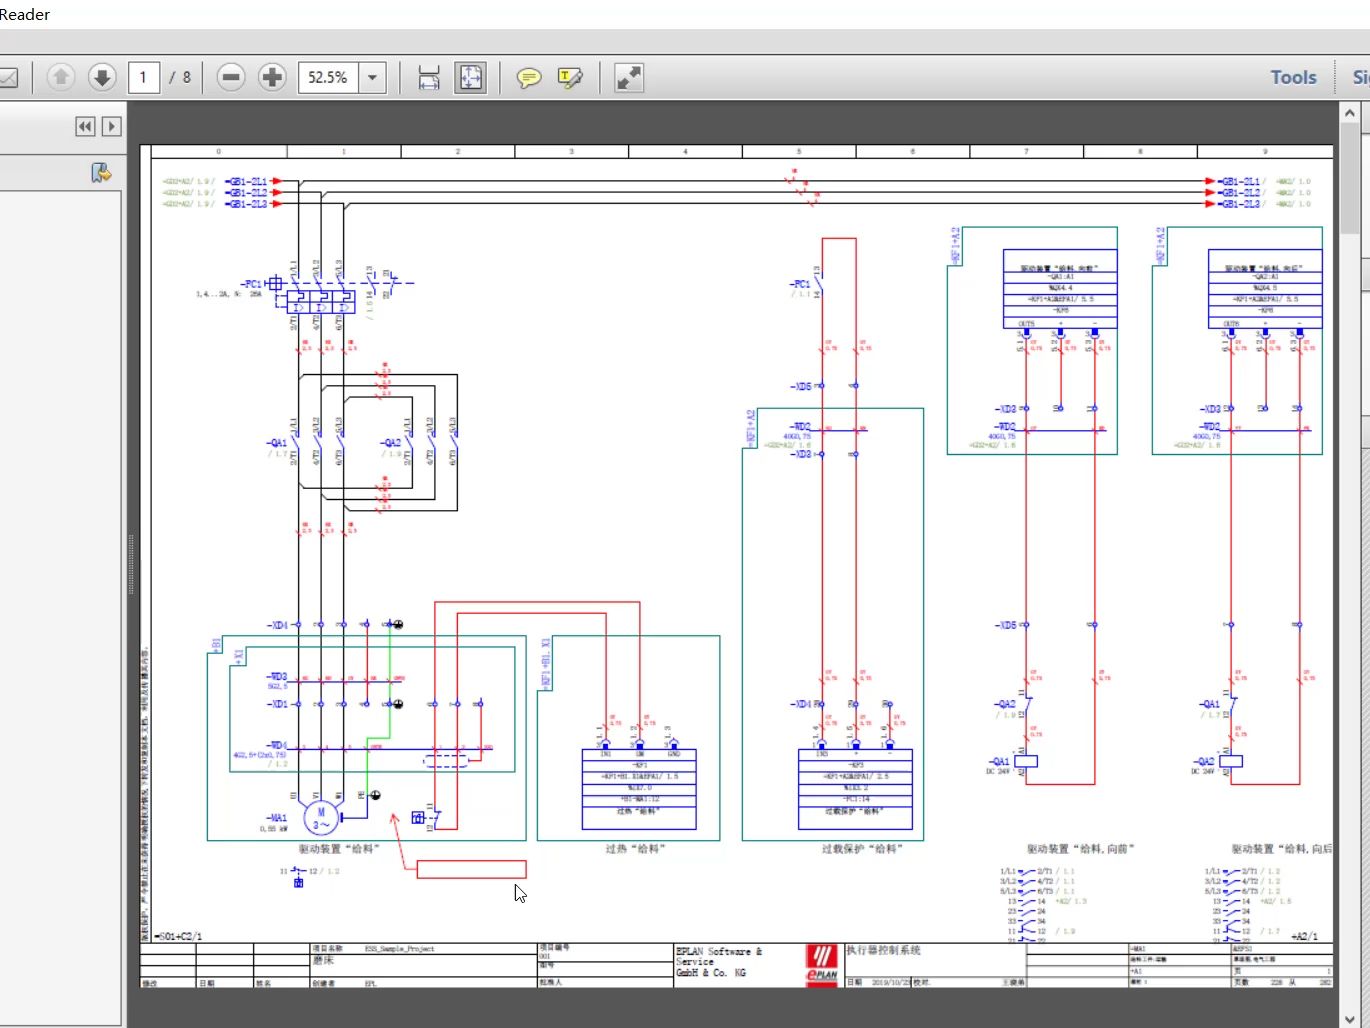Select the fit width scrolling icon
The width and height of the screenshot is (1370, 1028).
tap(429, 77)
